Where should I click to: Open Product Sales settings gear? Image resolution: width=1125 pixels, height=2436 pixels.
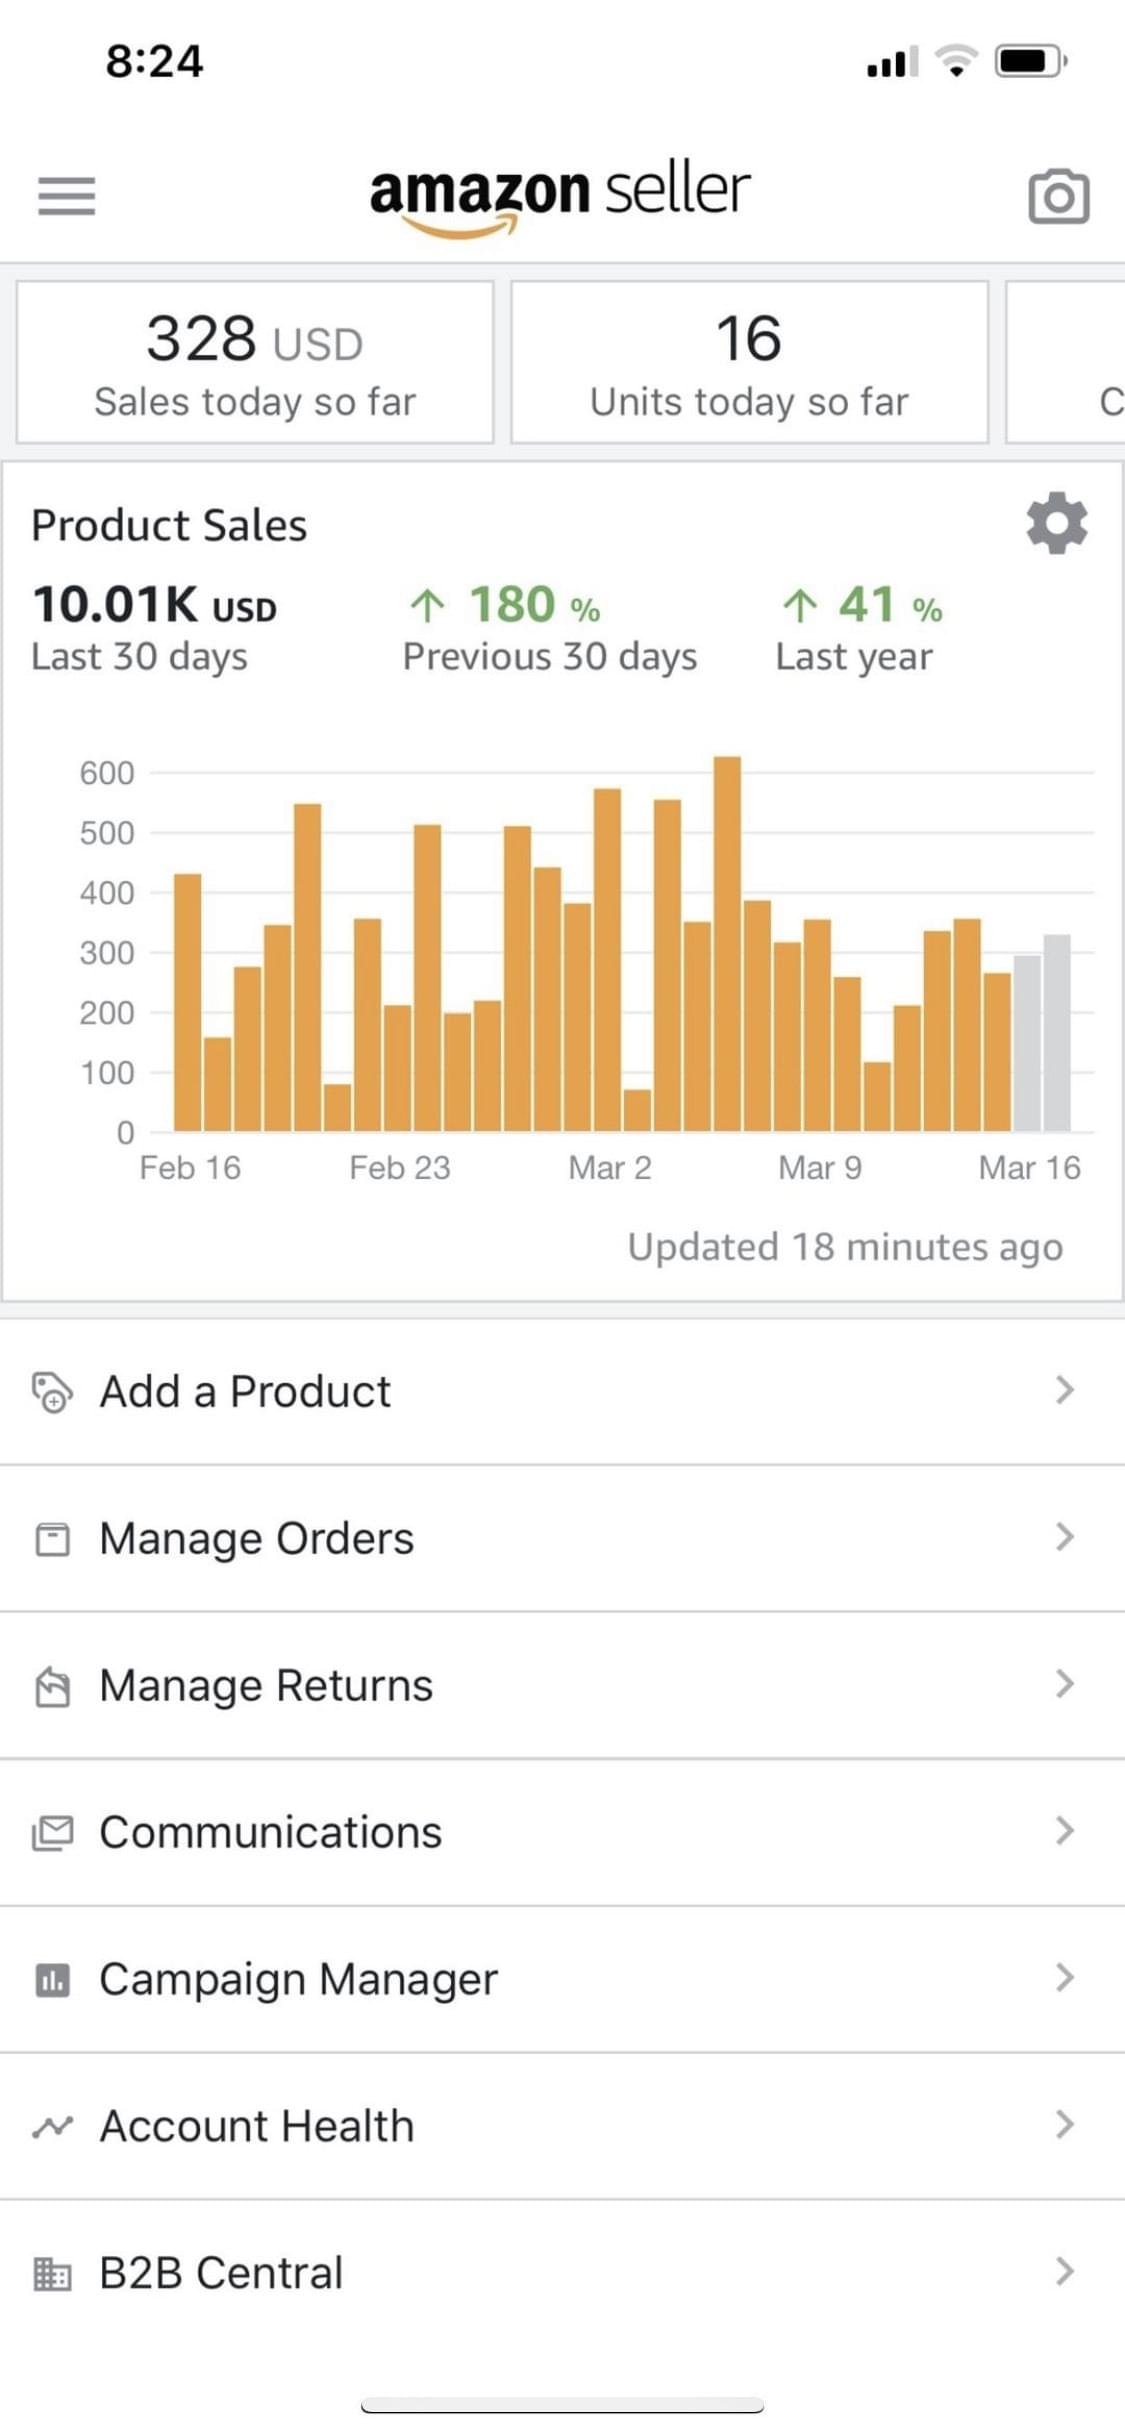[1057, 523]
